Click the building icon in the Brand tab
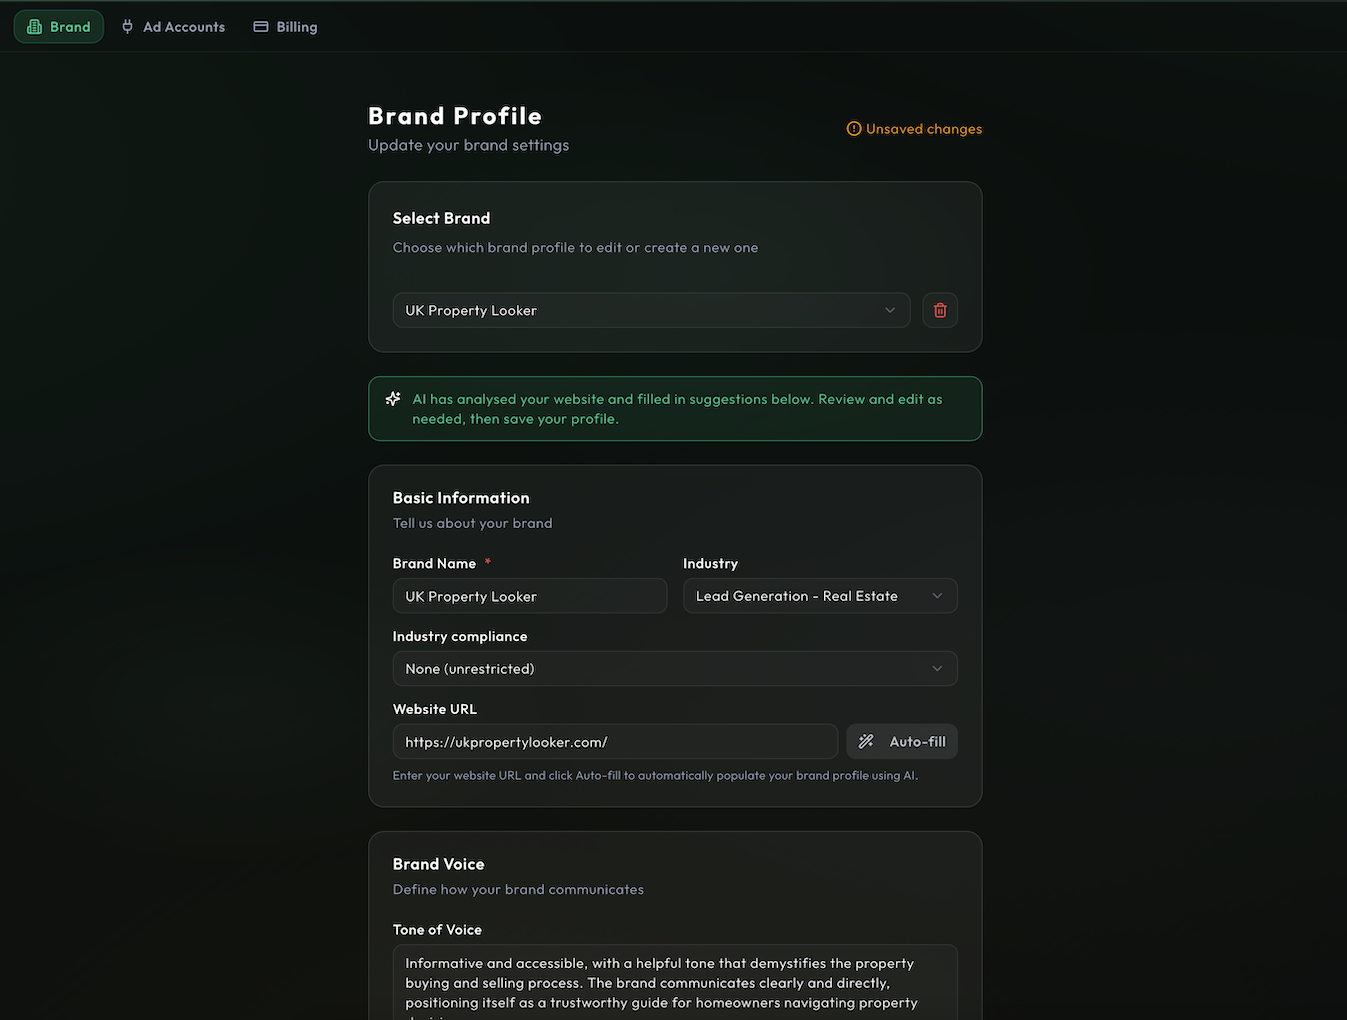This screenshot has width=1347, height=1020. (x=35, y=27)
